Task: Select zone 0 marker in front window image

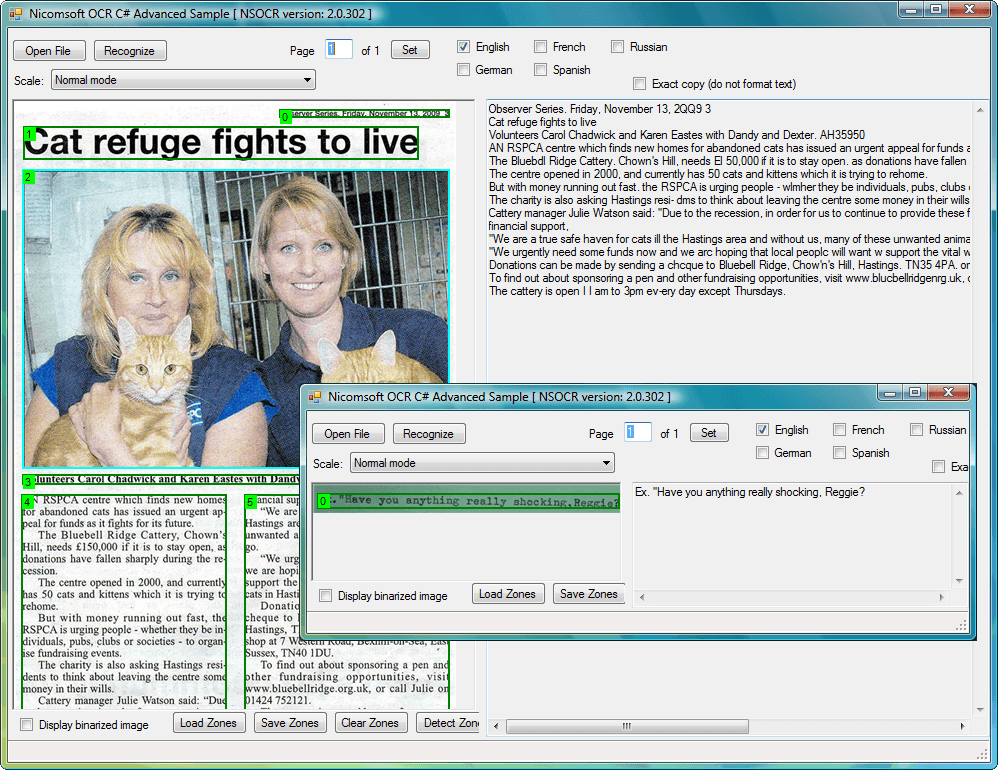Action: click(323, 501)
